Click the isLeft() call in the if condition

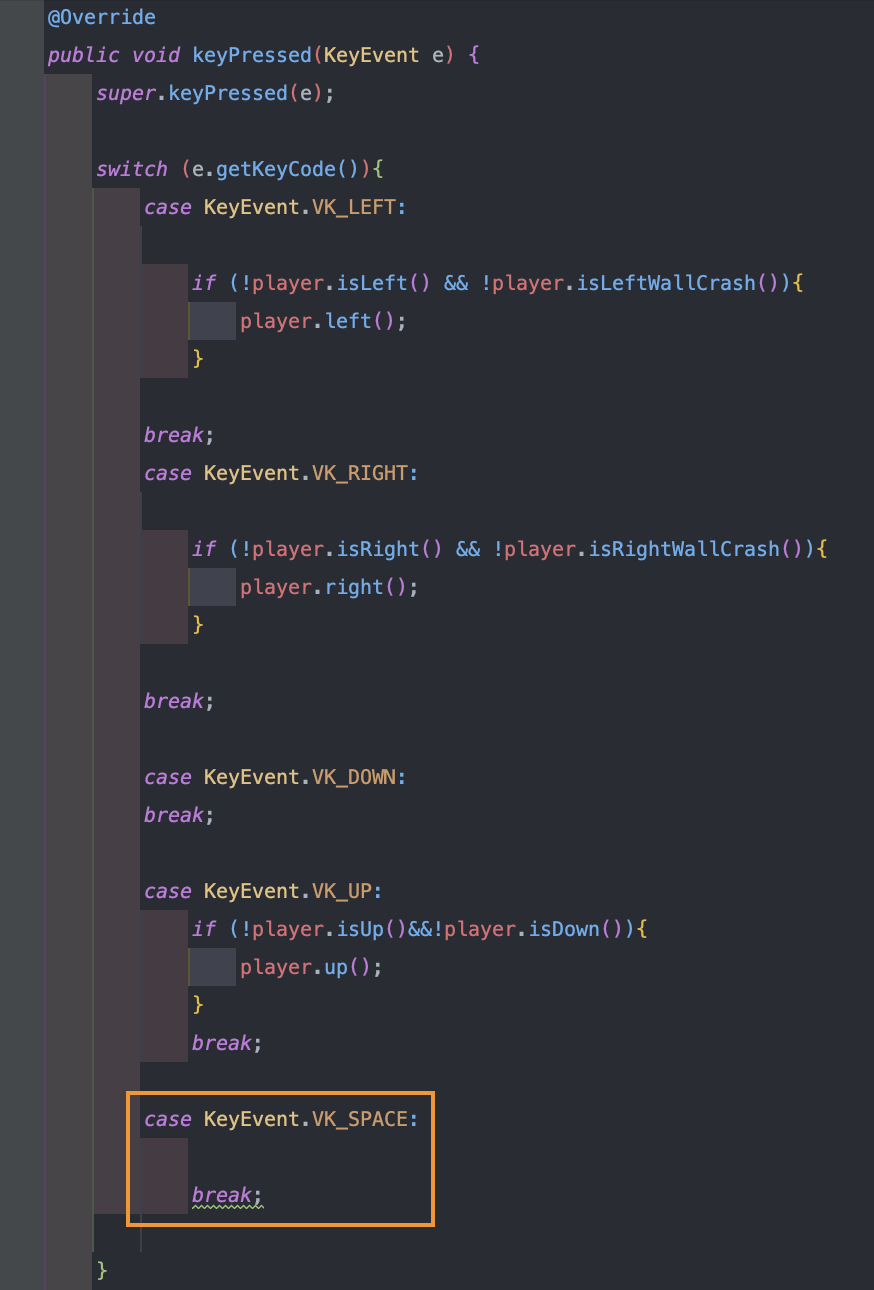coord(384,283)
